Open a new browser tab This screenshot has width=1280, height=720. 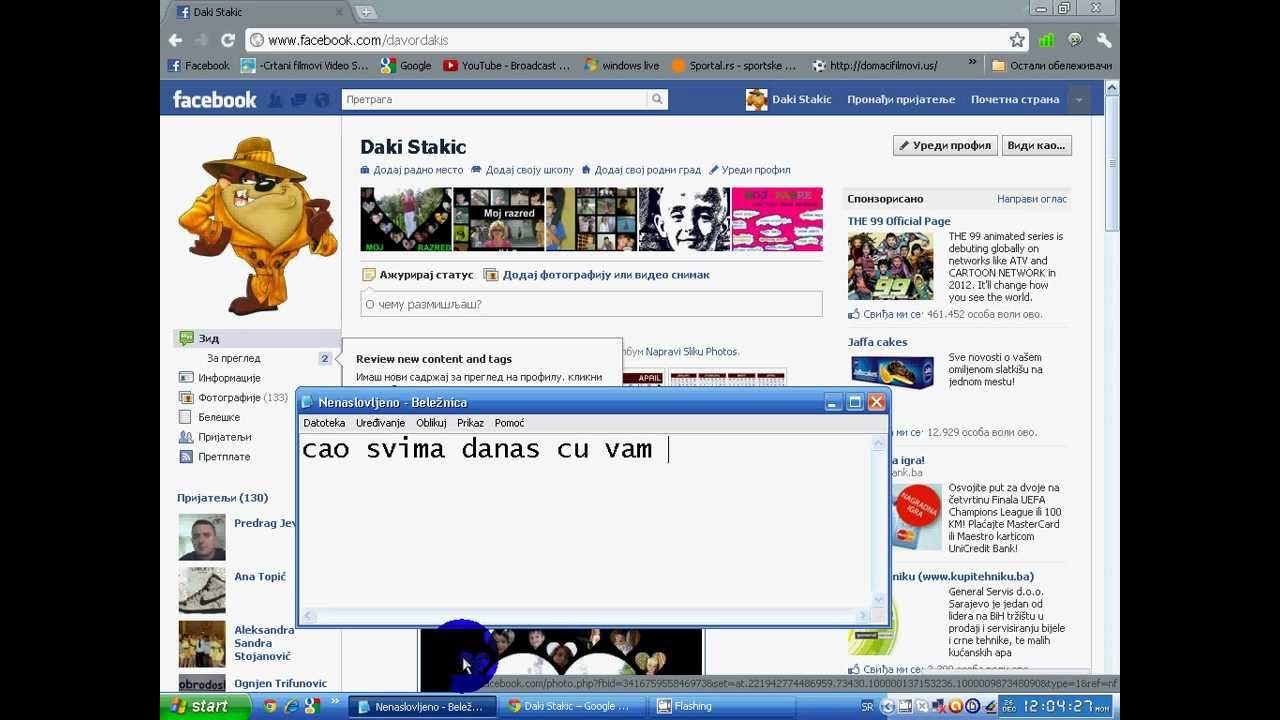[366, 12]
